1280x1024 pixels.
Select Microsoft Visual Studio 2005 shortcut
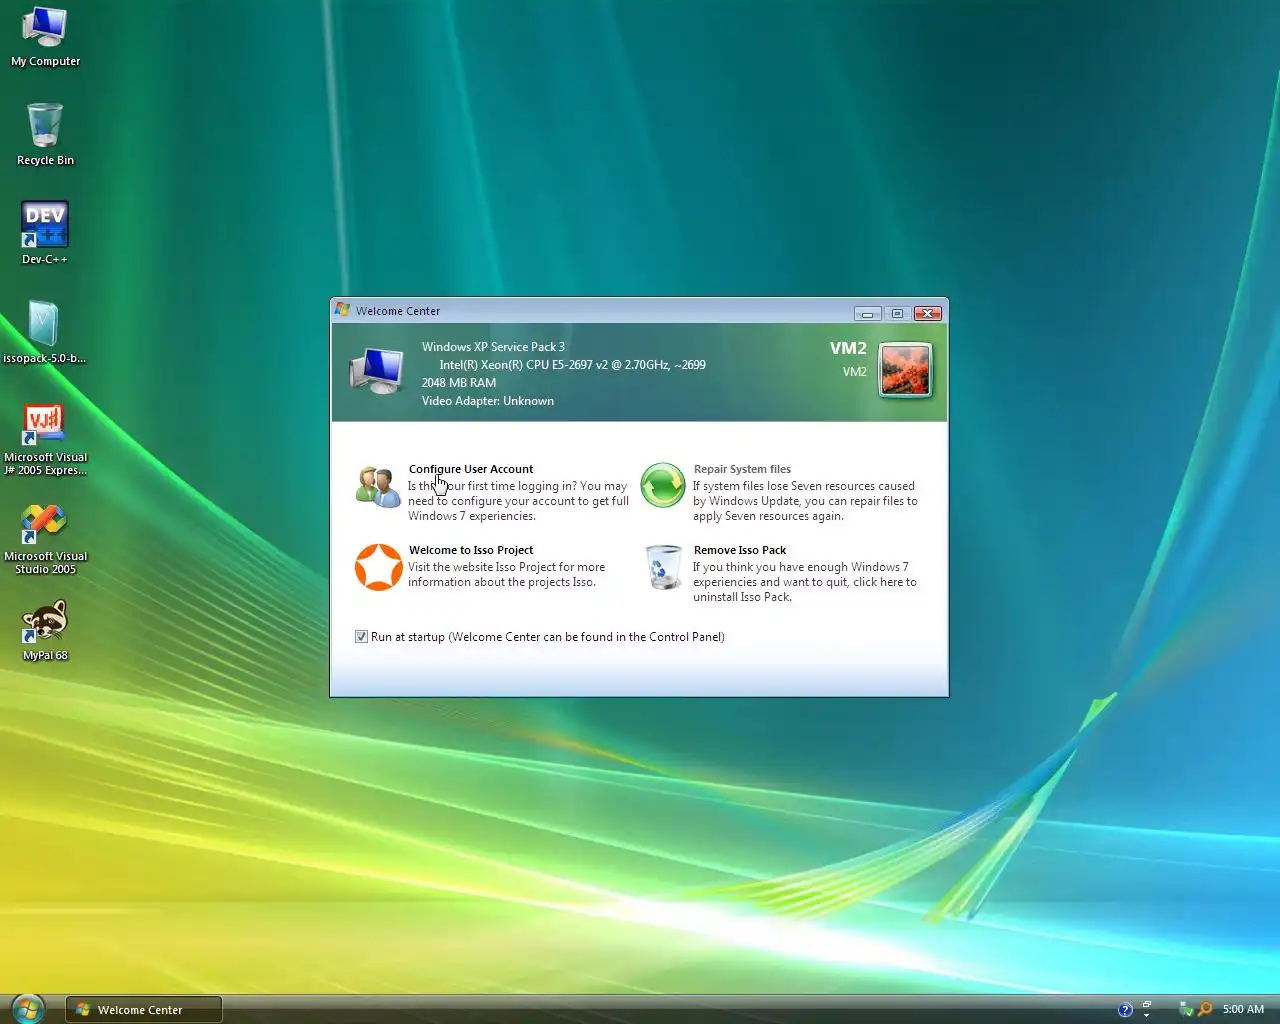(45, 539)
